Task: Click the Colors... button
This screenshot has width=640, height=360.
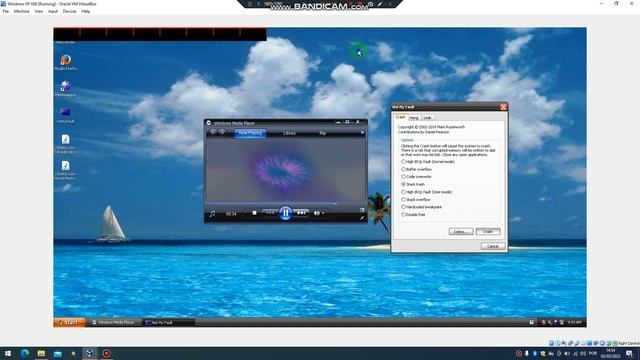Action: pyautogui.click(x=461, y=231)
